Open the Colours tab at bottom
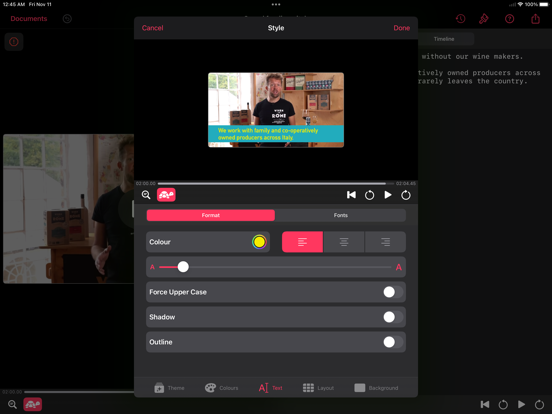This screenshot has height=414, width=552. click(x=221, y=388)
